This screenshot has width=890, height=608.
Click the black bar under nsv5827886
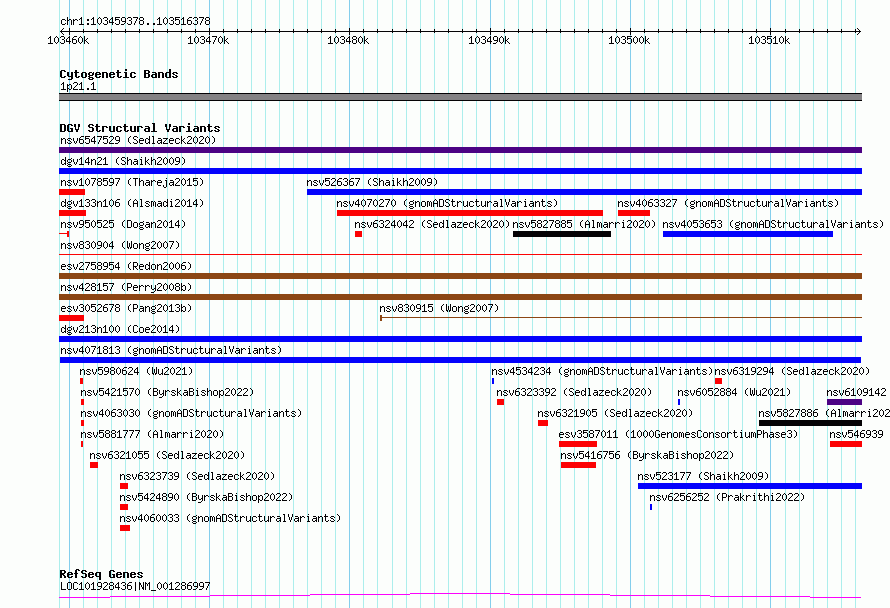[811, 423]
